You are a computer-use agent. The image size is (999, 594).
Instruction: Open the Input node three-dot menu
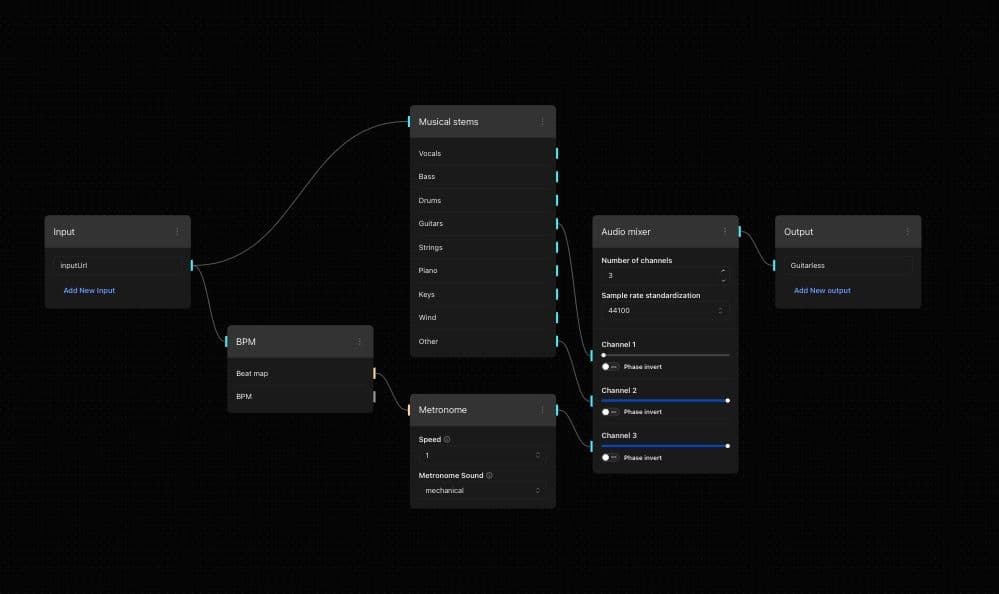coord(177,232)
